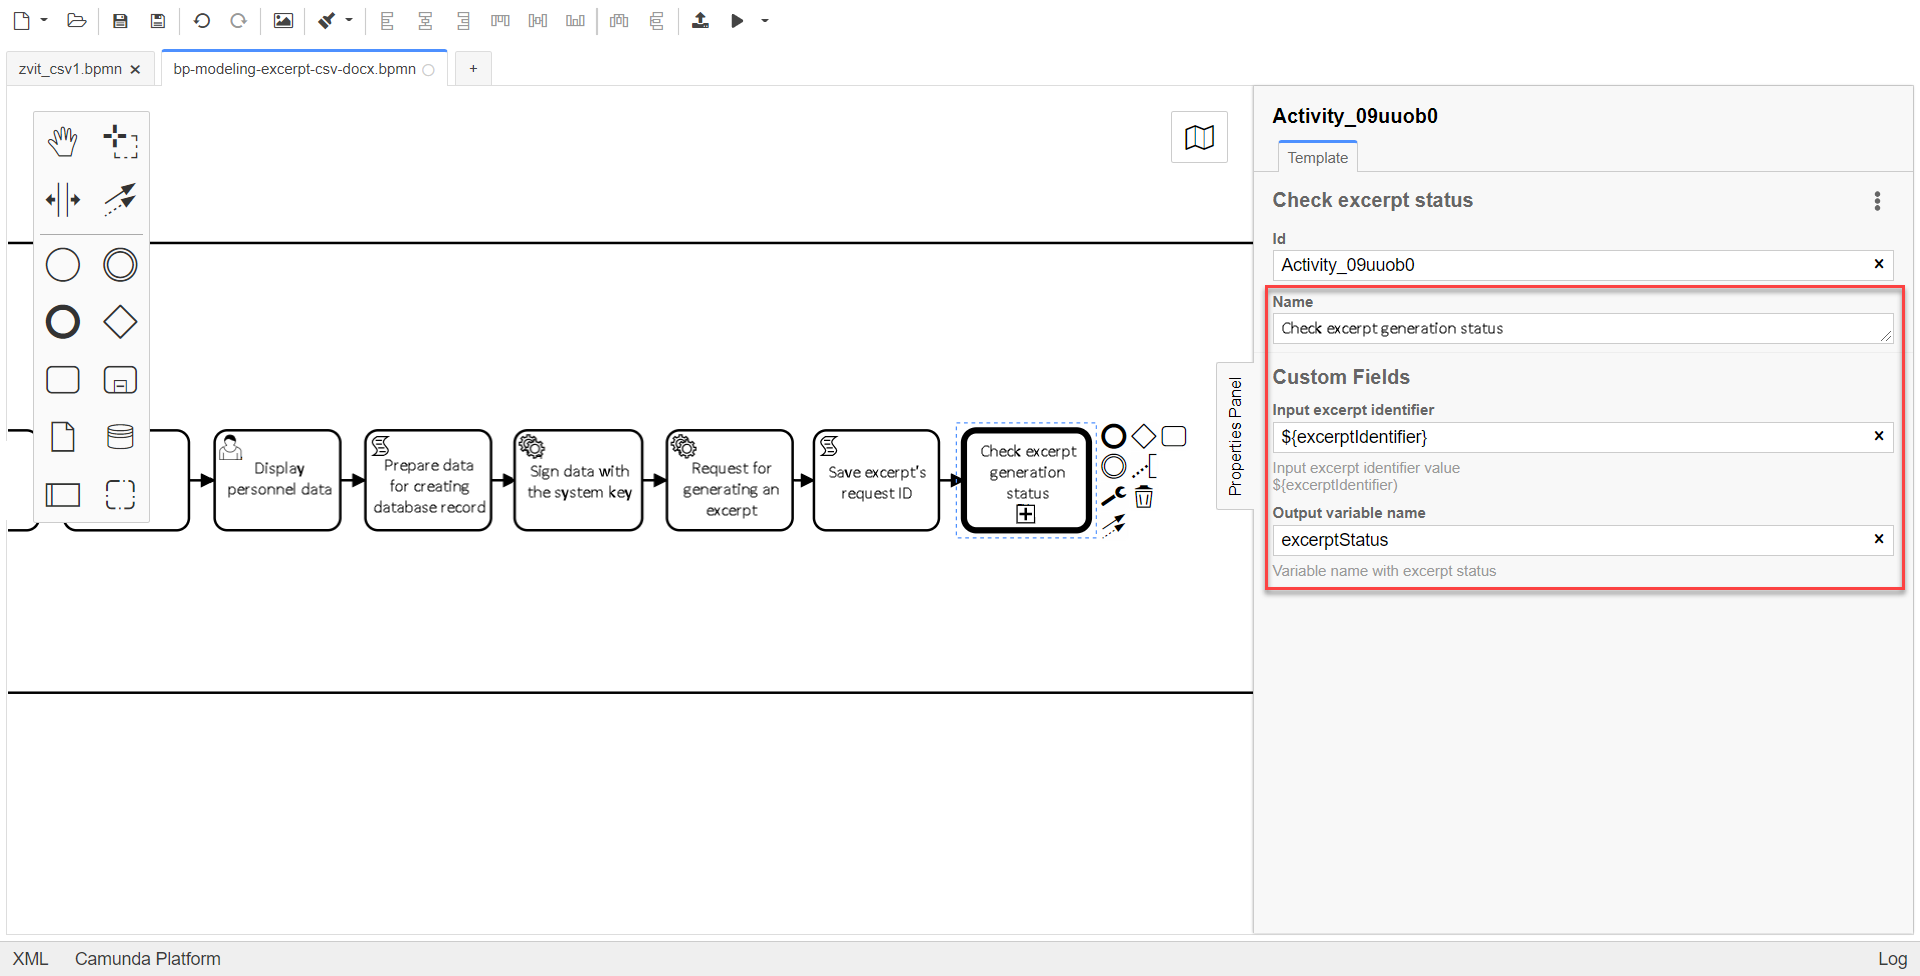The image size is (1920, 976).
Task: Distribute elements horizontally
Action: click(619, 20)
